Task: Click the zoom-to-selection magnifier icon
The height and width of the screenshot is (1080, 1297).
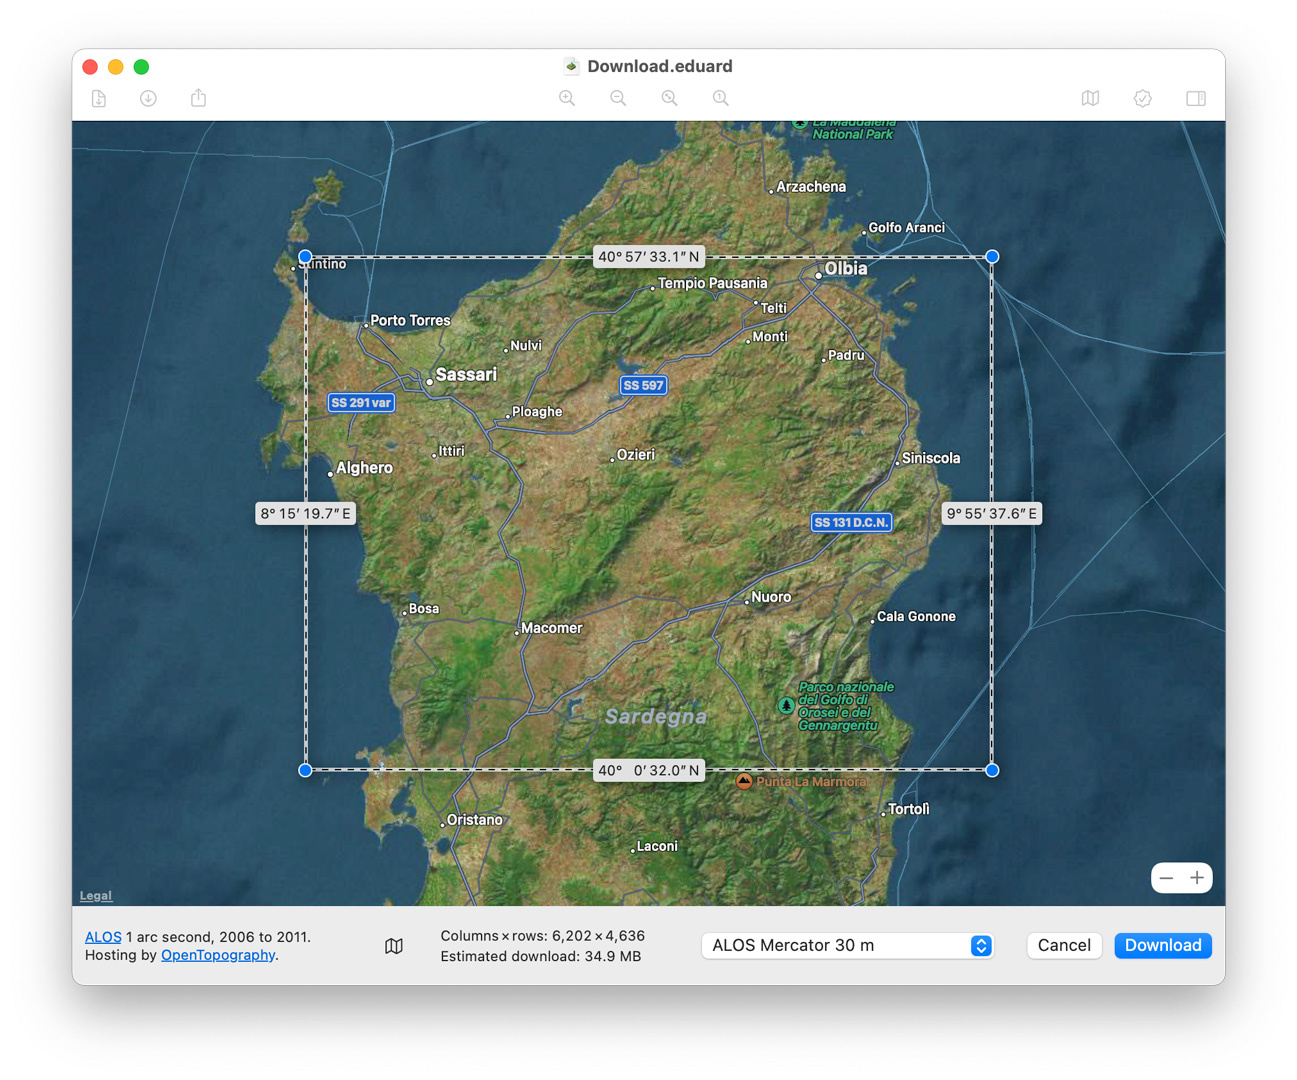Action: pyautogui.click(x=669, y=98)
